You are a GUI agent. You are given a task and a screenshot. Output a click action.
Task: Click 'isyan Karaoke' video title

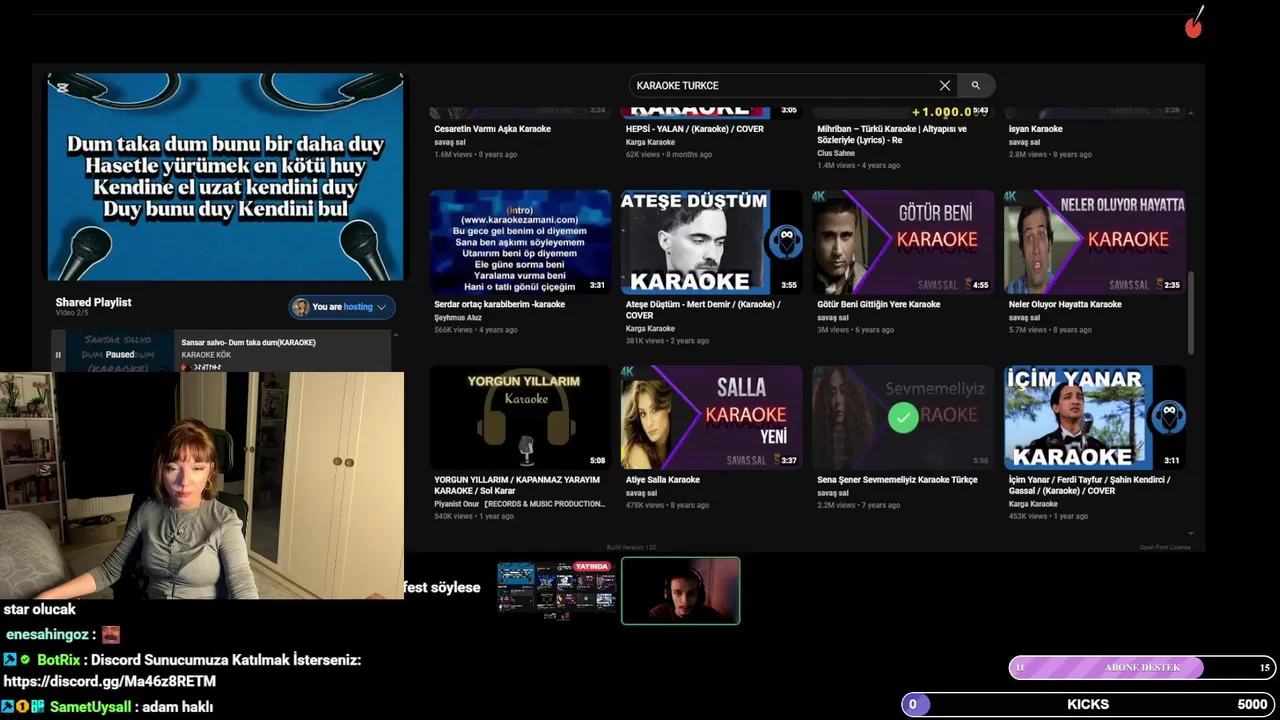(1035, 129)
